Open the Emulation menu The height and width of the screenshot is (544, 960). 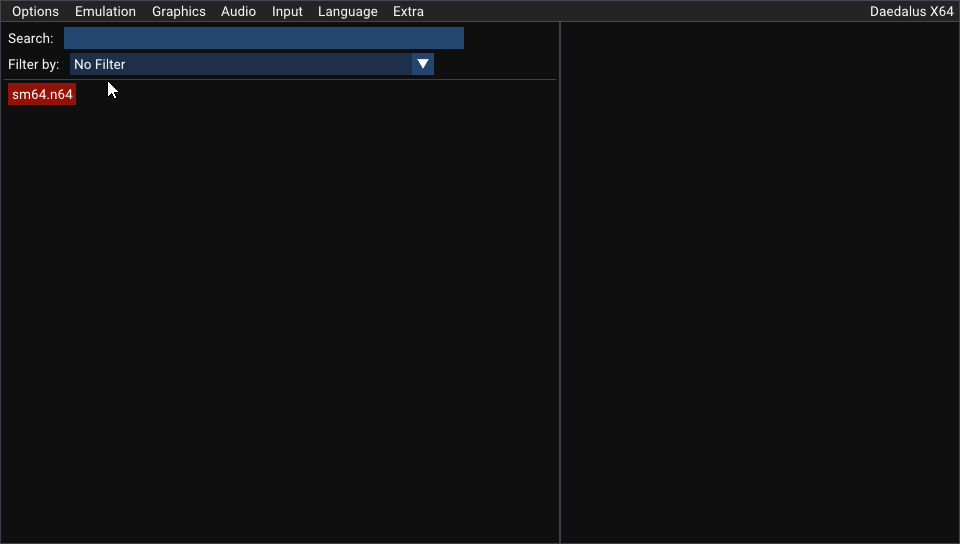click(x=105, y=12)
